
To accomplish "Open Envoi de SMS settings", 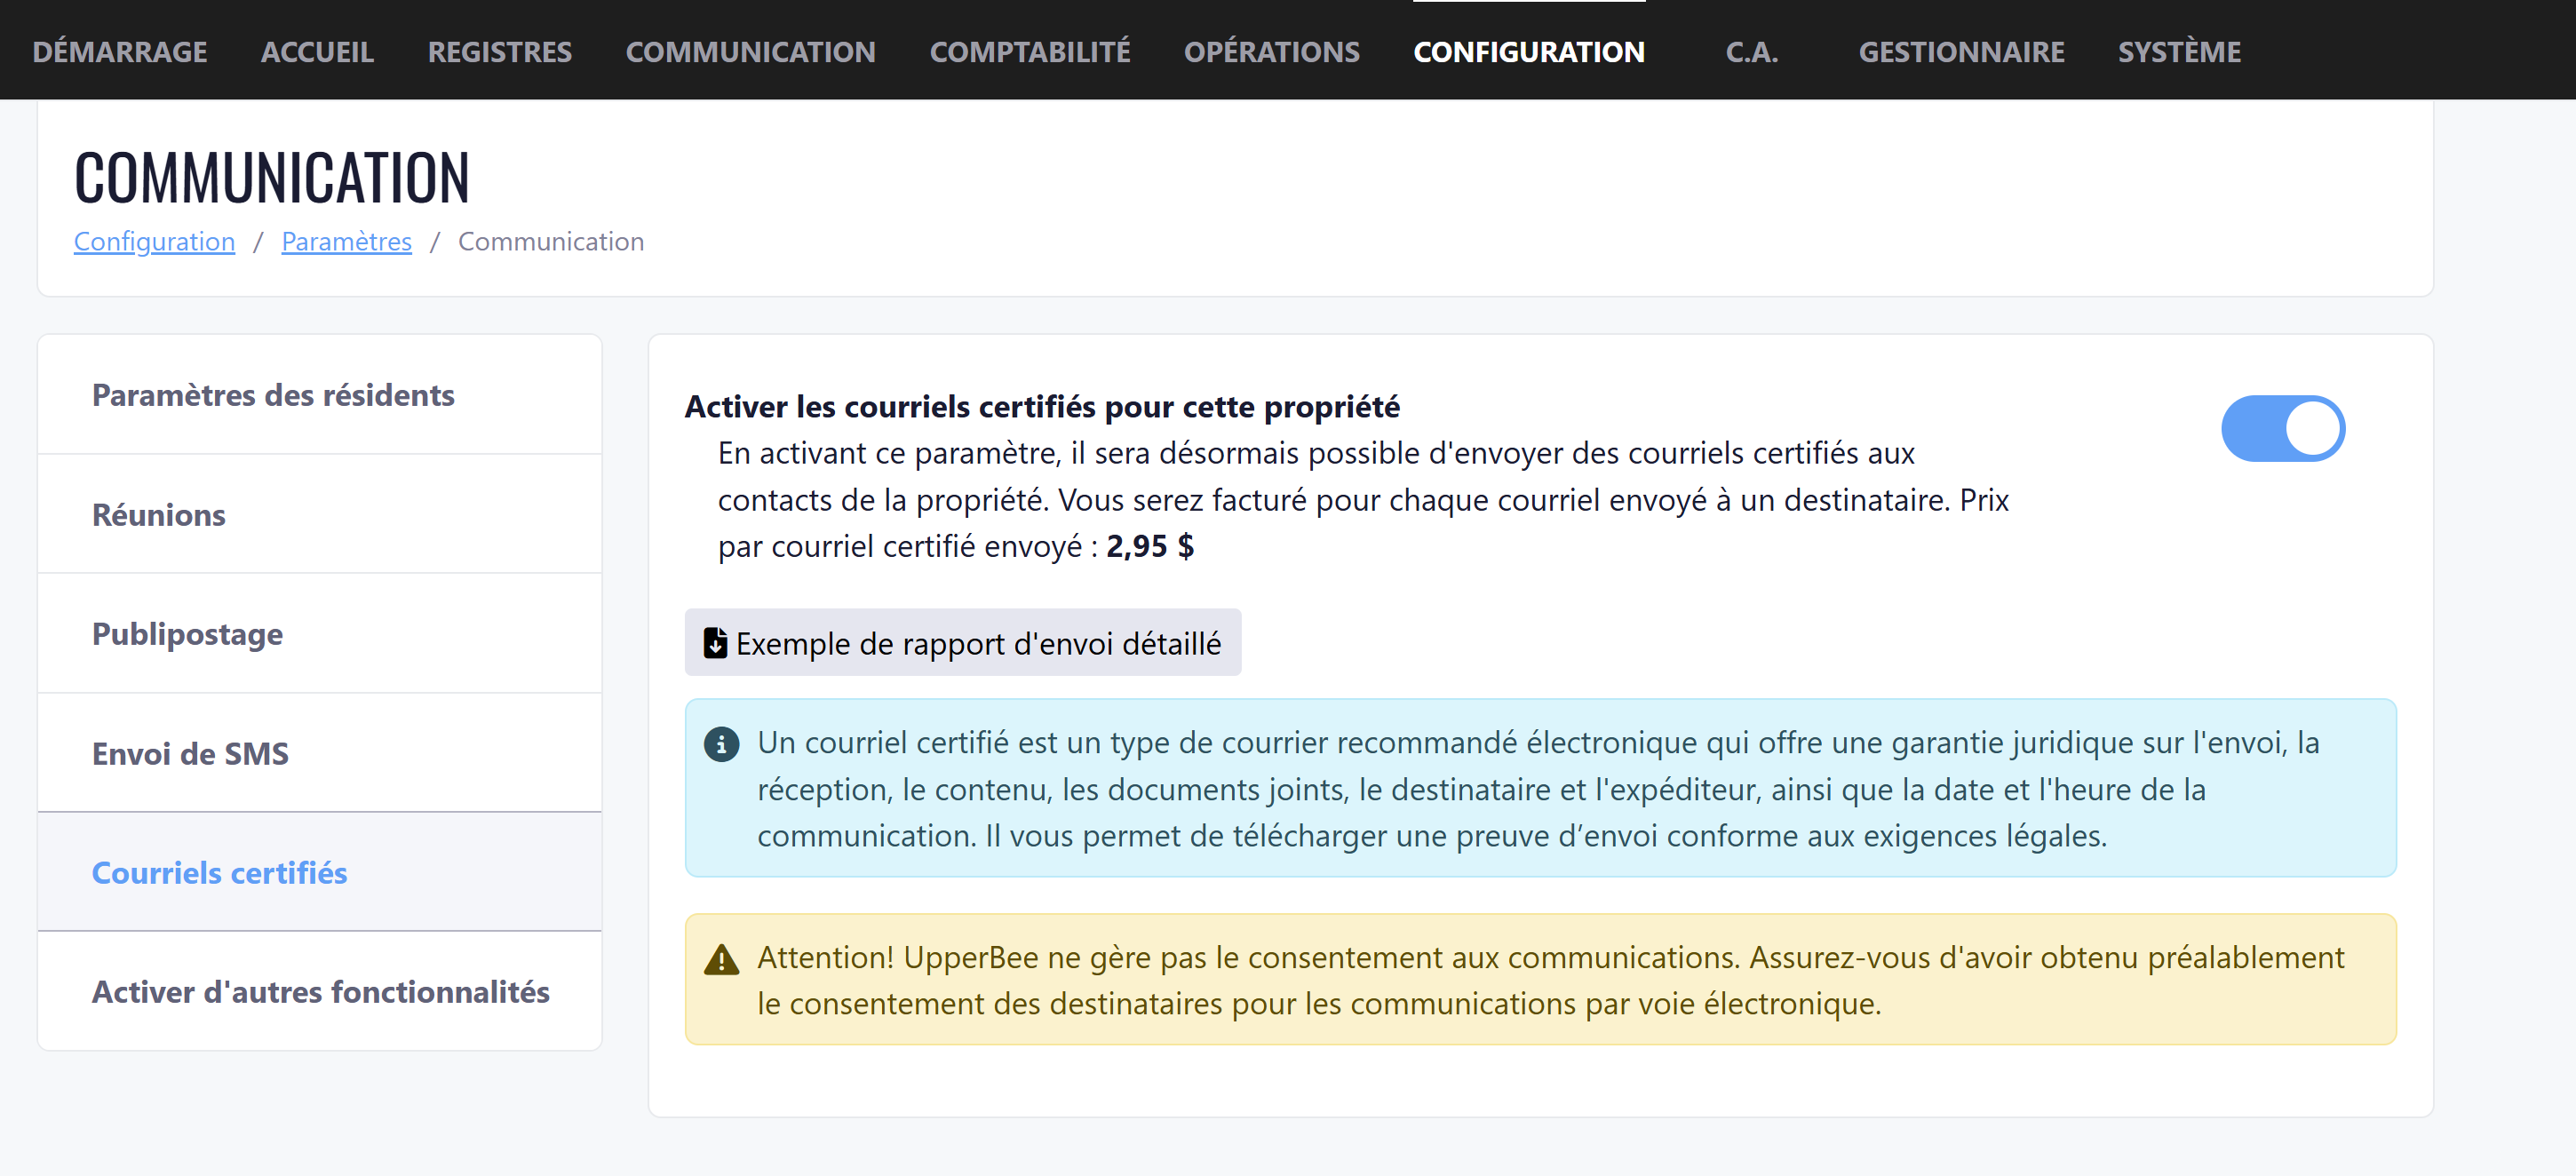I will (190, 753).
